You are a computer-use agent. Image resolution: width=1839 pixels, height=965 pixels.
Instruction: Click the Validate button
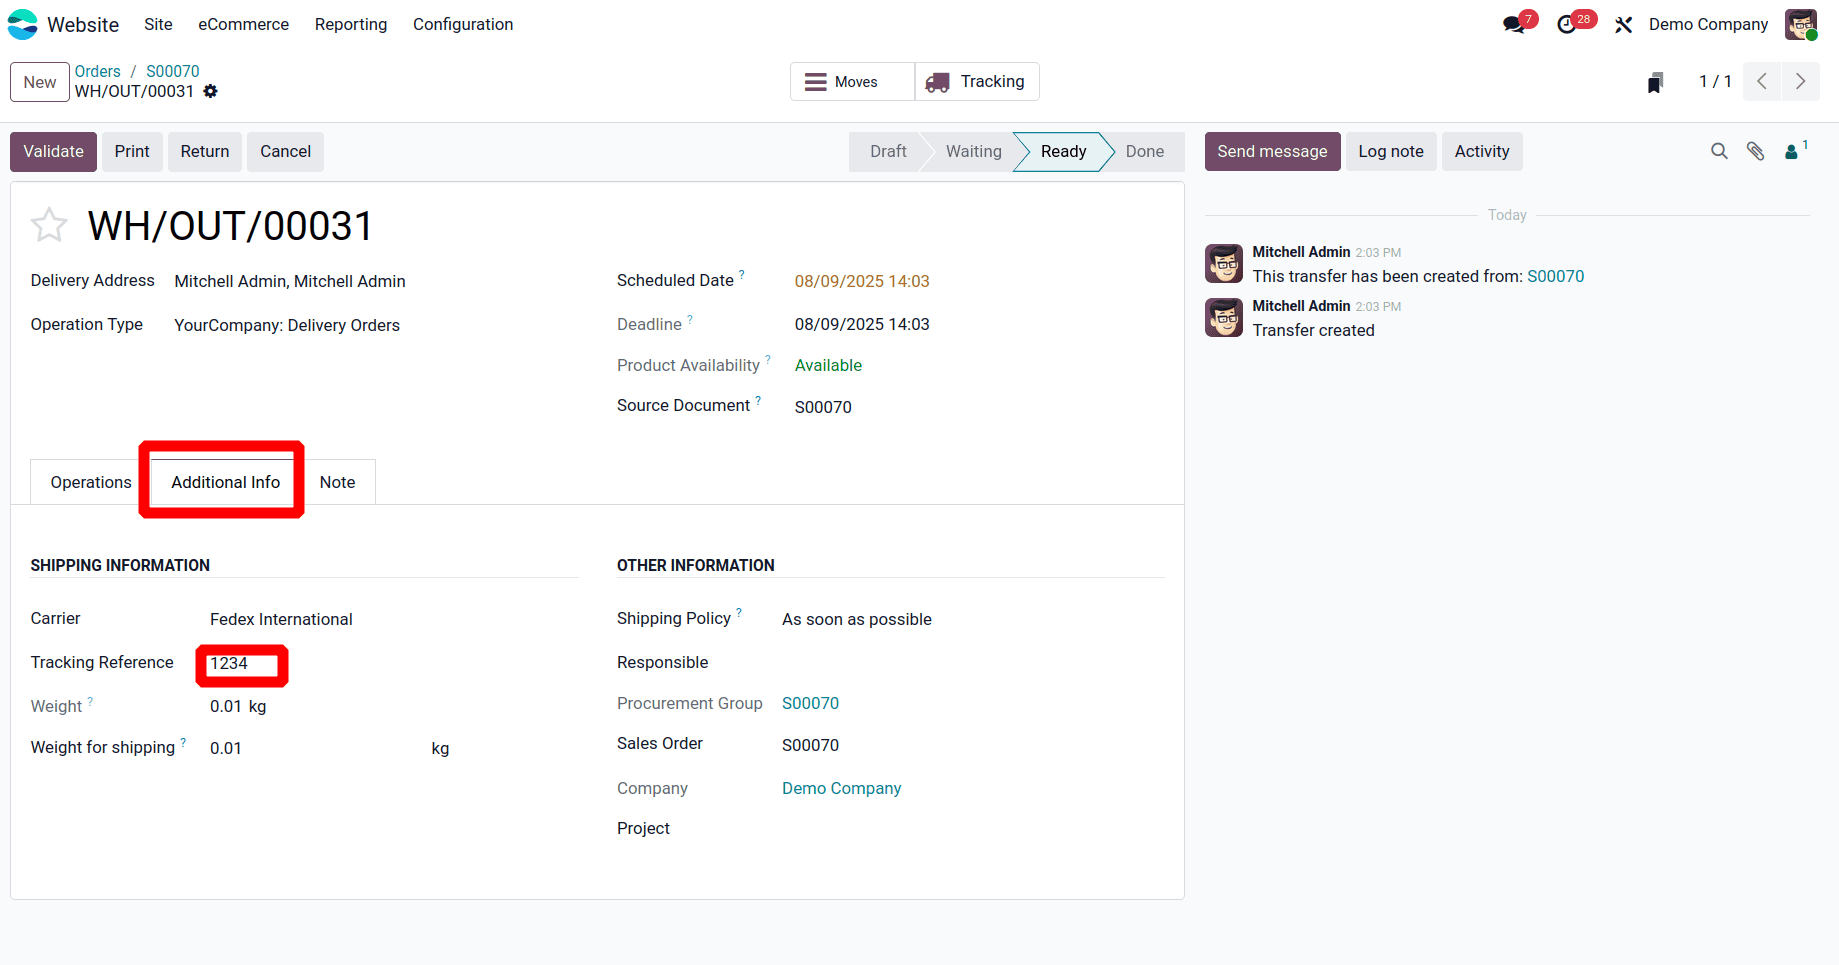pos(52,151)
